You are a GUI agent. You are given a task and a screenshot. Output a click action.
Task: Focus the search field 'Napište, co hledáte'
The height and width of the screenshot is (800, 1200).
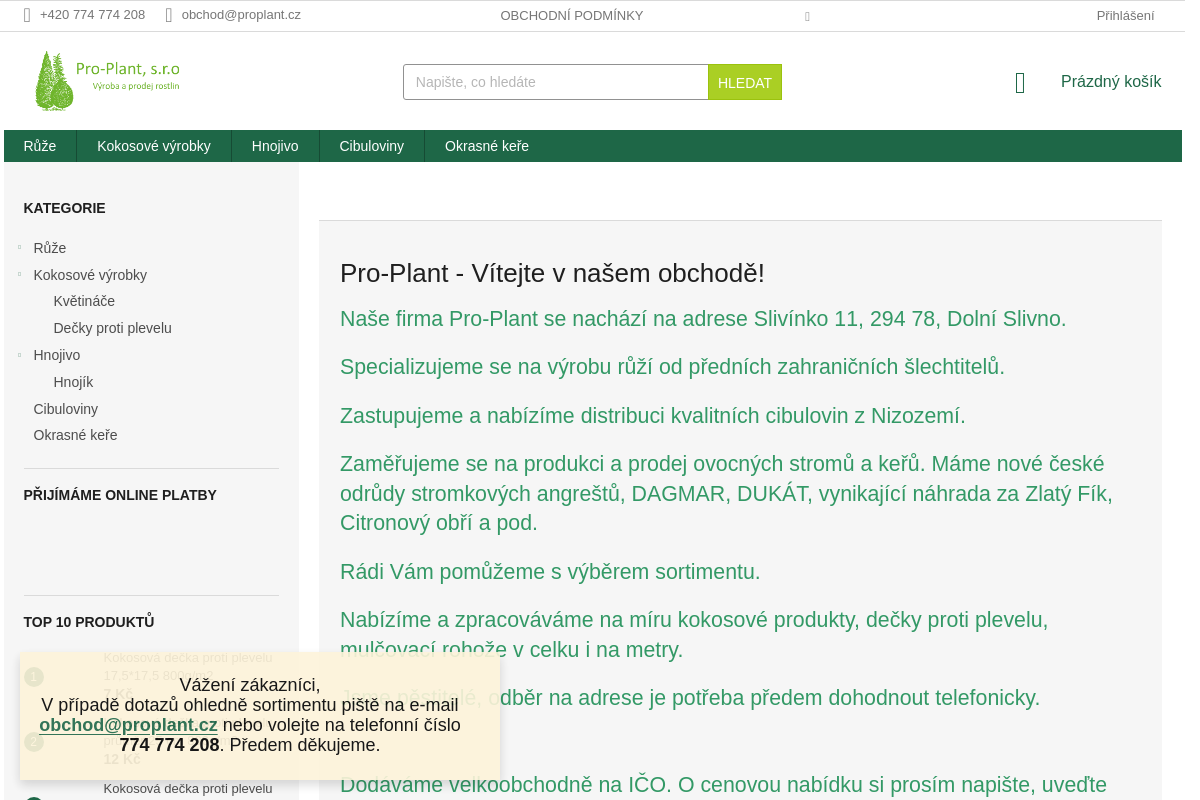(556, 82)
